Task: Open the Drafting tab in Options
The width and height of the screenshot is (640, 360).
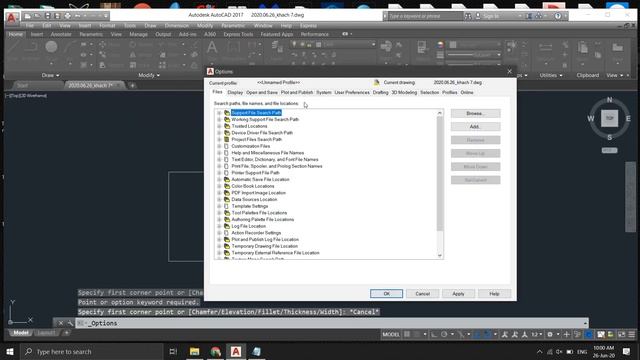Action: click(x=380, y=93)
